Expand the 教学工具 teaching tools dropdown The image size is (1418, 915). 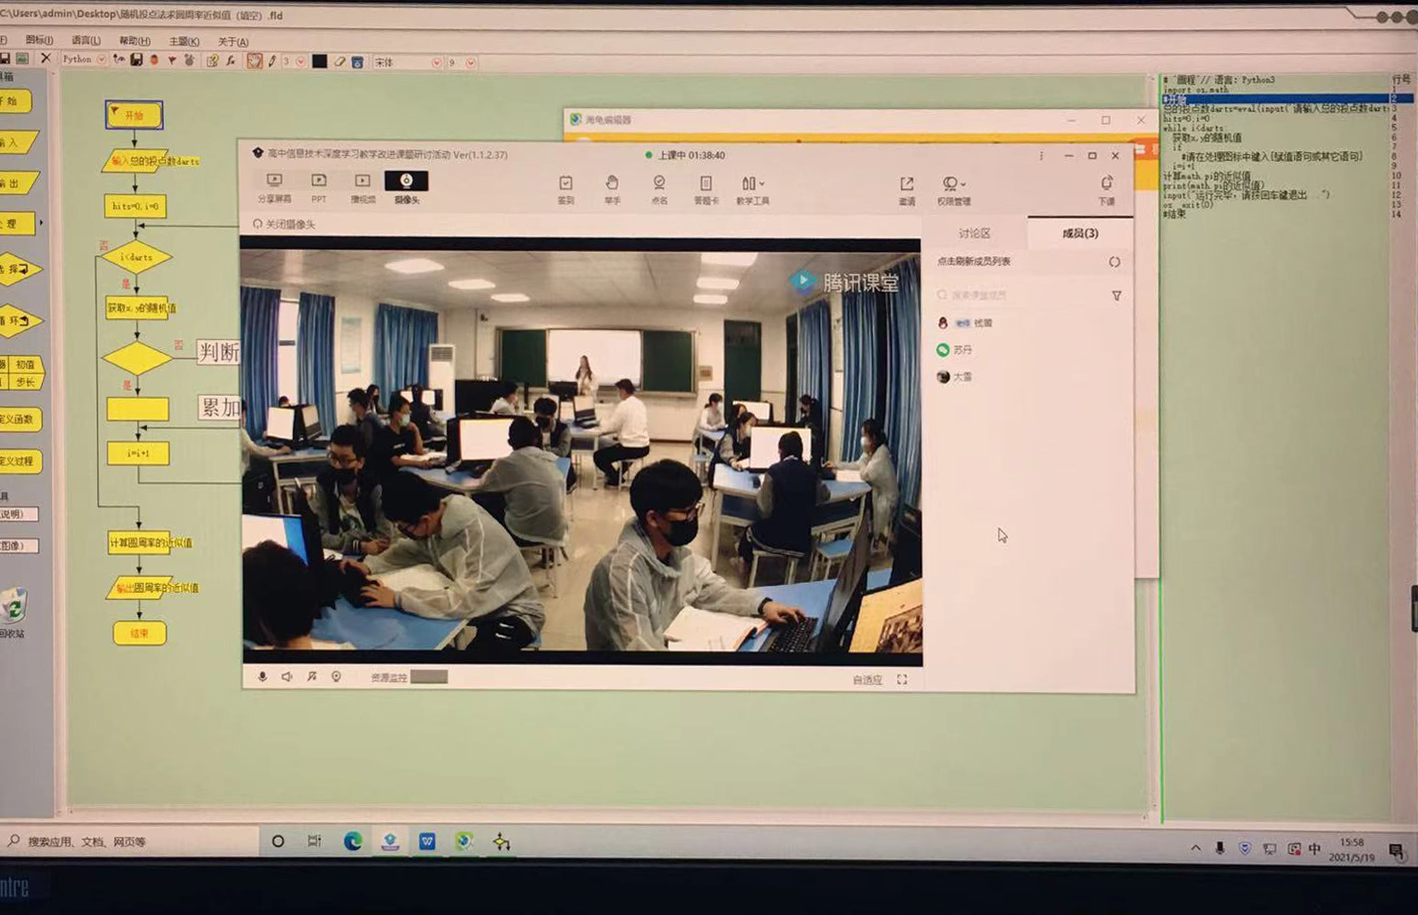coord(753,187)
